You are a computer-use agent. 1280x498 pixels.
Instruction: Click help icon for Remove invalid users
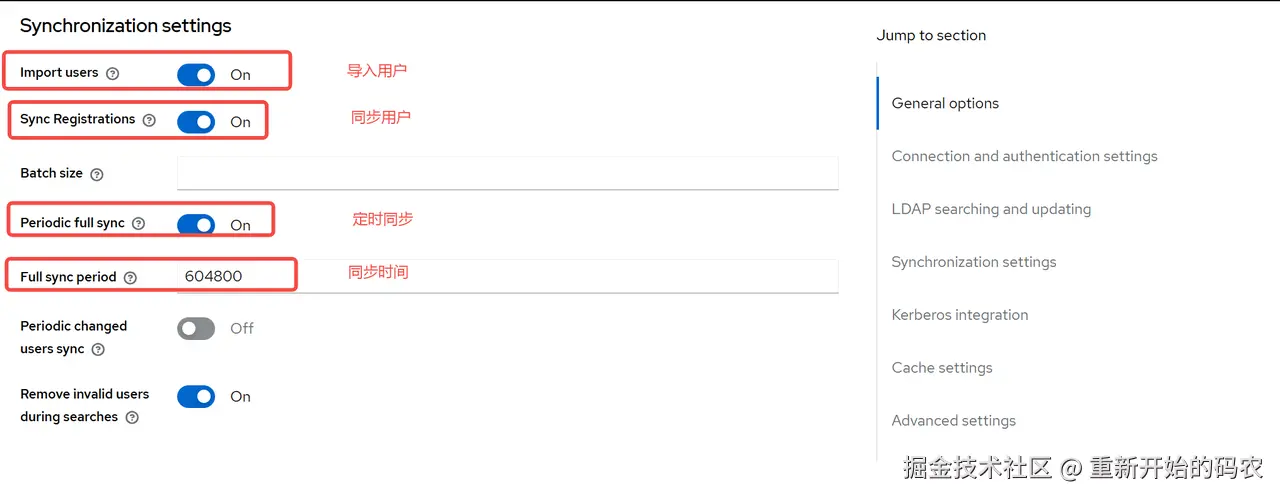click(x=132, y=418)
